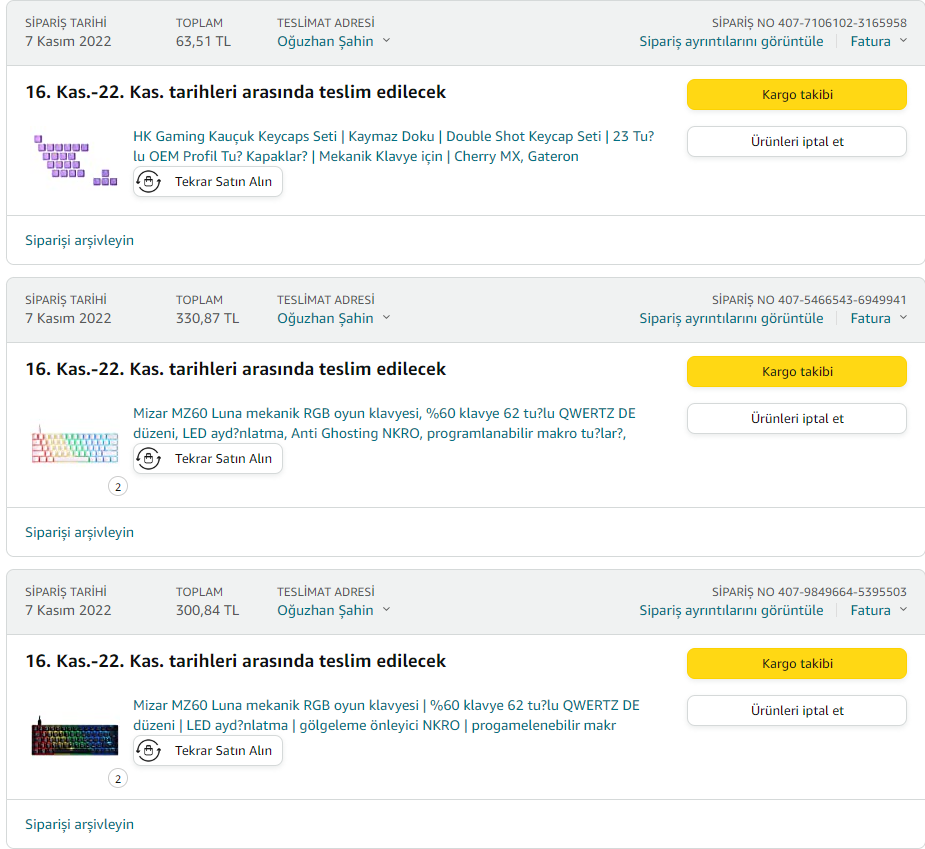Expand Oğuzhan Şahin address in first order
925x849 pixels.
(x=334, y=41)
